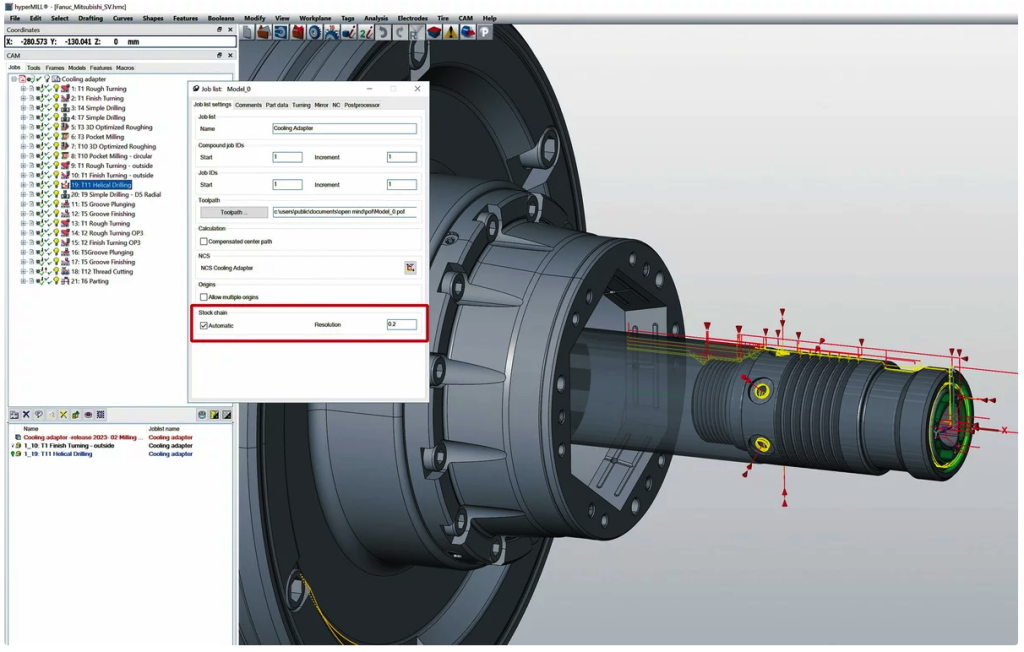1024x652 pixels.
Task: Switch to the Postprocessor tab
Action: pos(362,105)
